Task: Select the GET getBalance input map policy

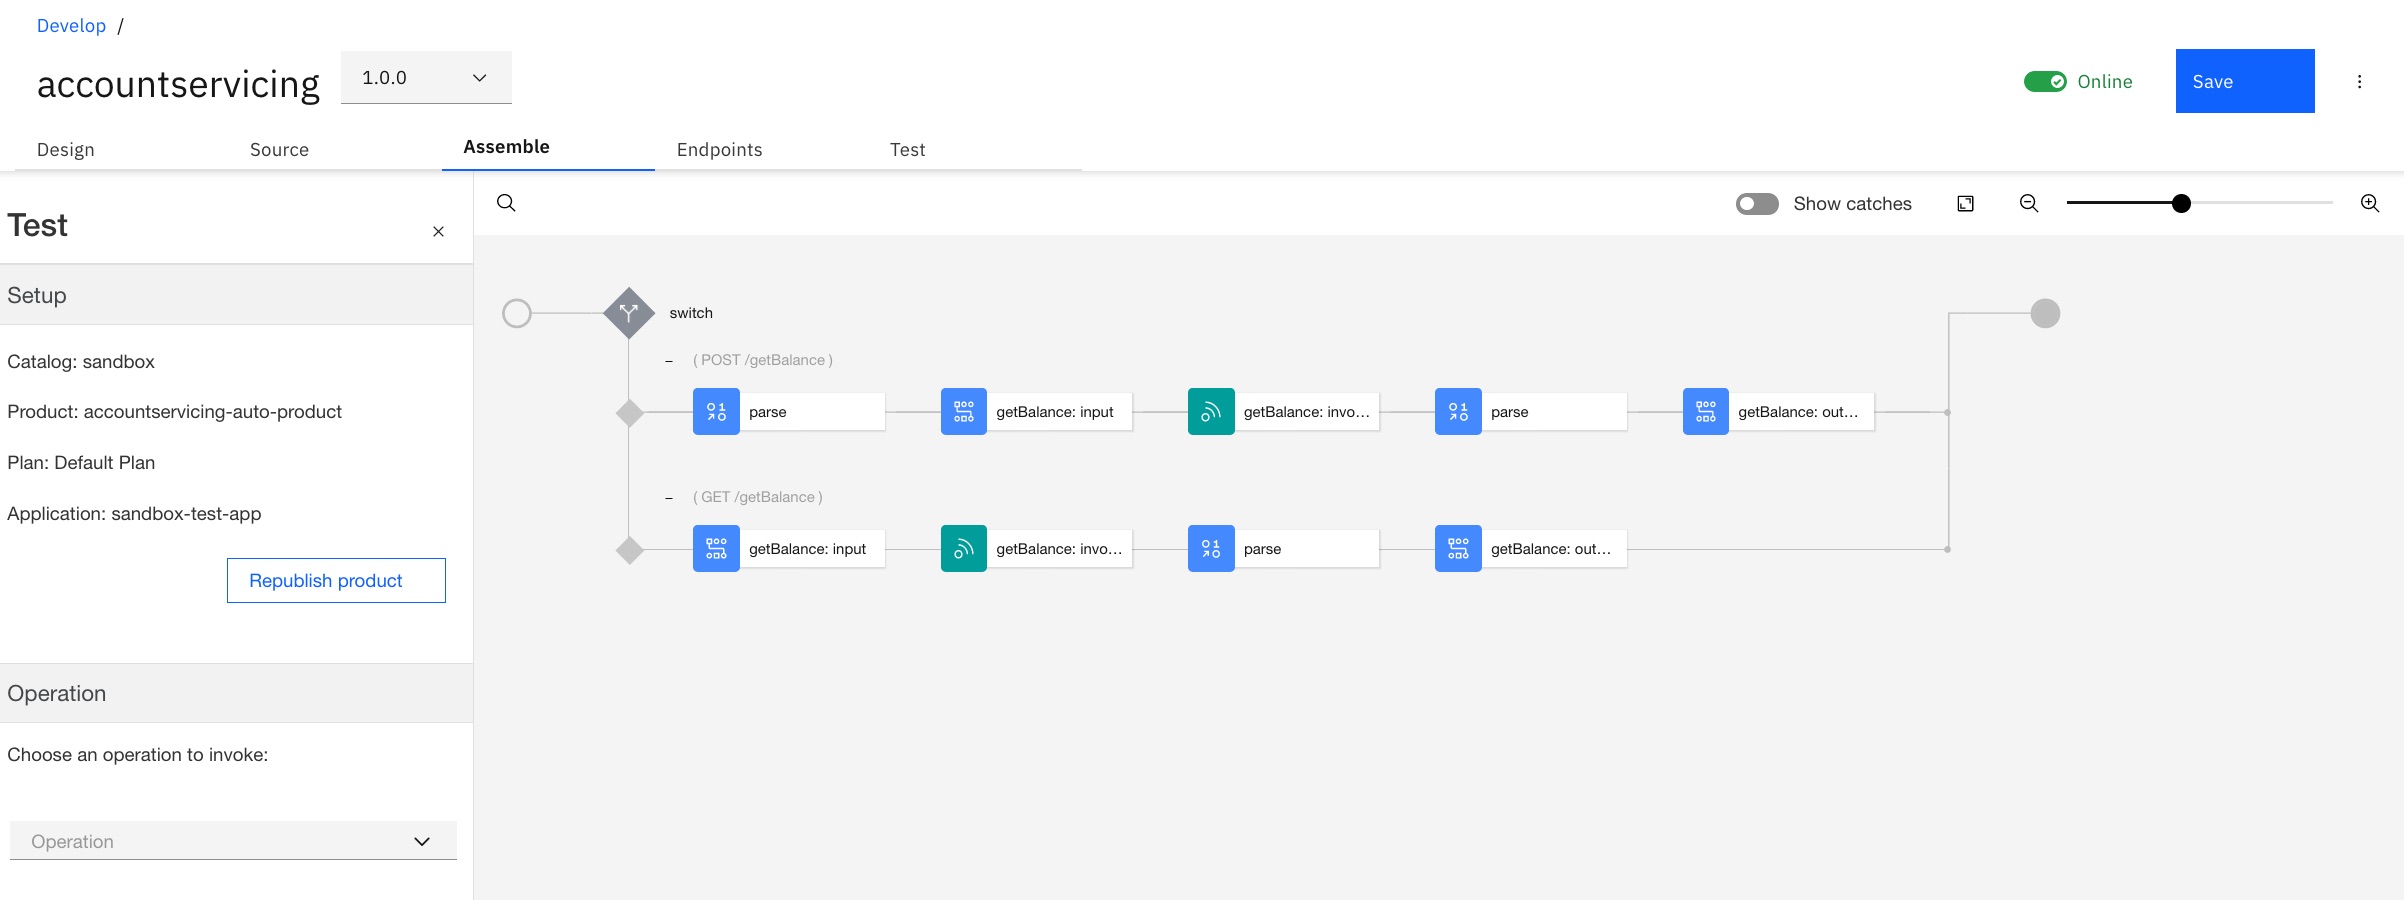Action: coord(716,549)
